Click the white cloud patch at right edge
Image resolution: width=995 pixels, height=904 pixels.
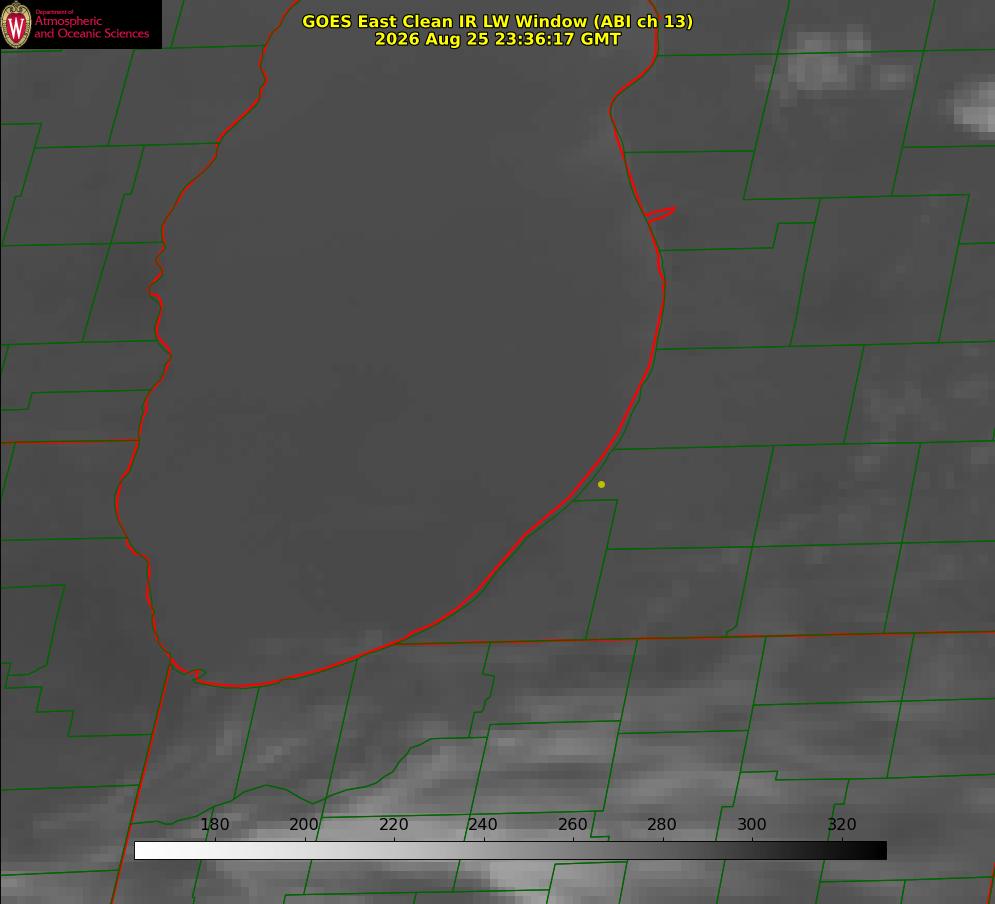pos(976,109)
